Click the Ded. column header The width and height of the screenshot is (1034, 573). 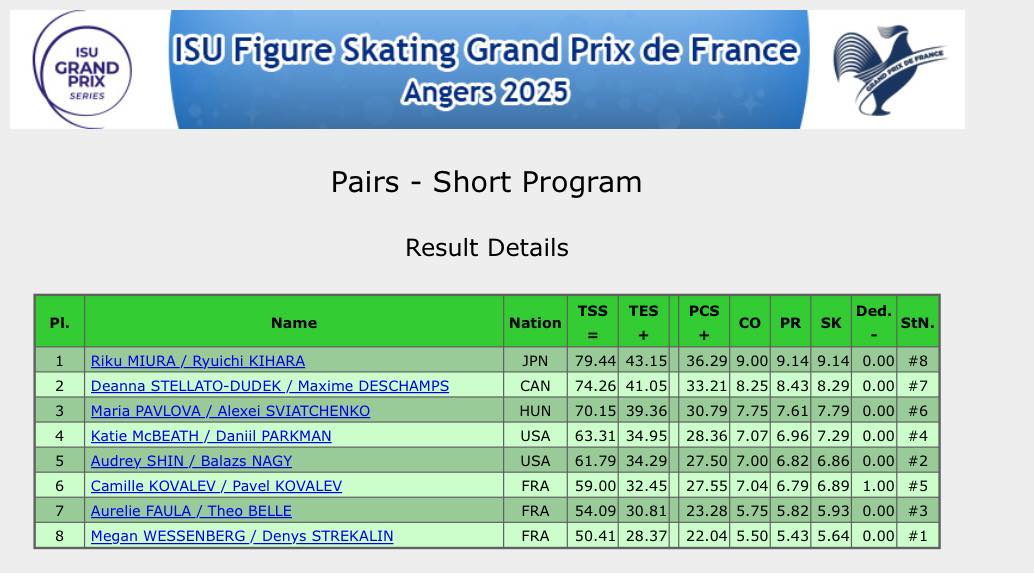point(873,322)
